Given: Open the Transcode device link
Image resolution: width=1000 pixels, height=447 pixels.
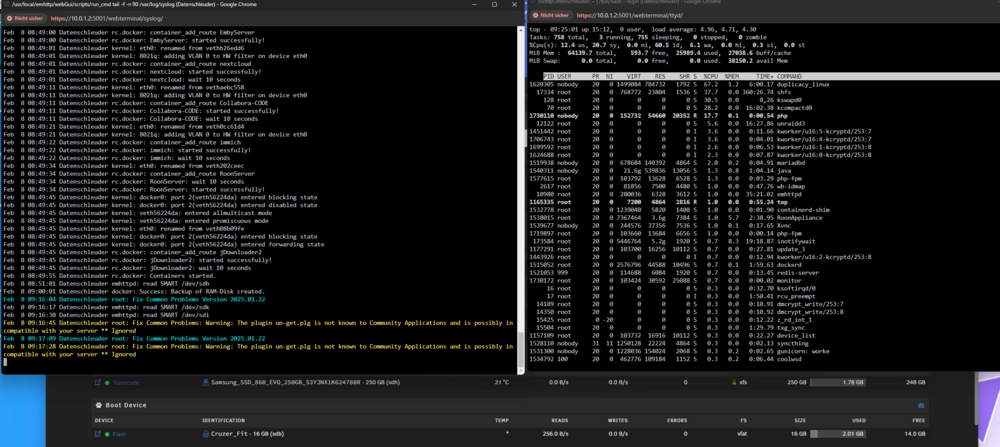Looking at the screenshot, I should point(126,383).
